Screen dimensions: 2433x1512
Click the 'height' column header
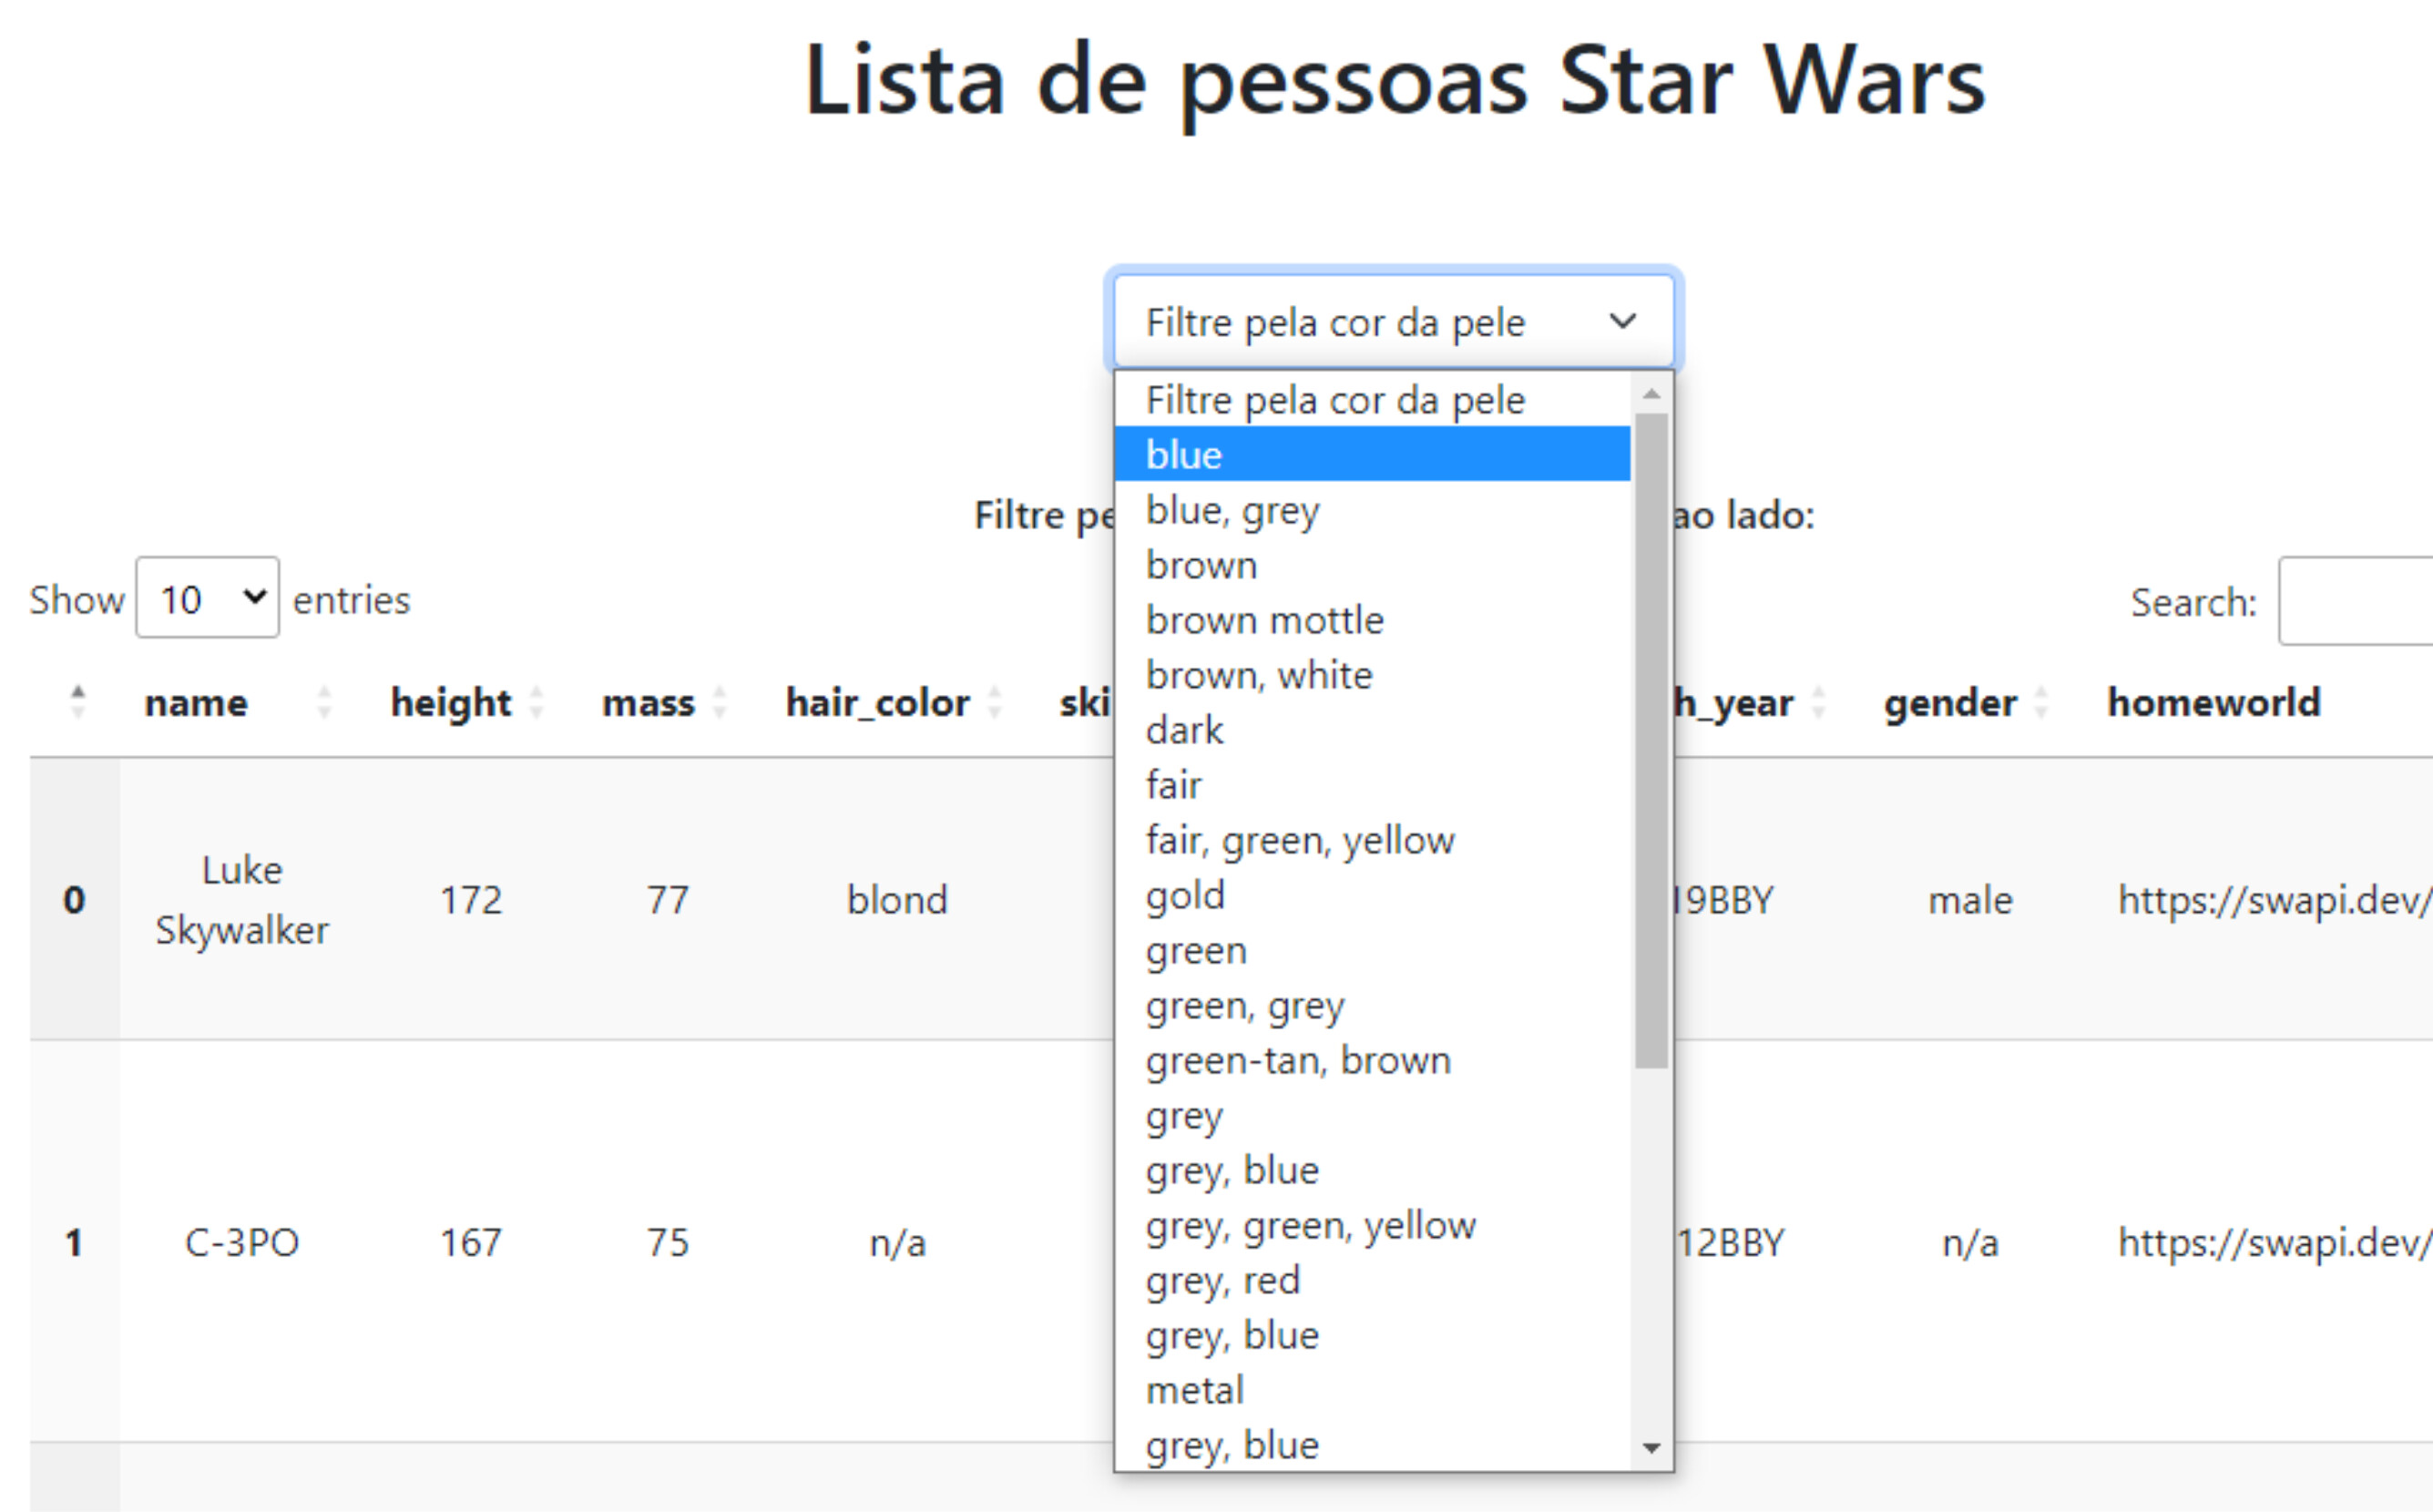tap(451, 702)
